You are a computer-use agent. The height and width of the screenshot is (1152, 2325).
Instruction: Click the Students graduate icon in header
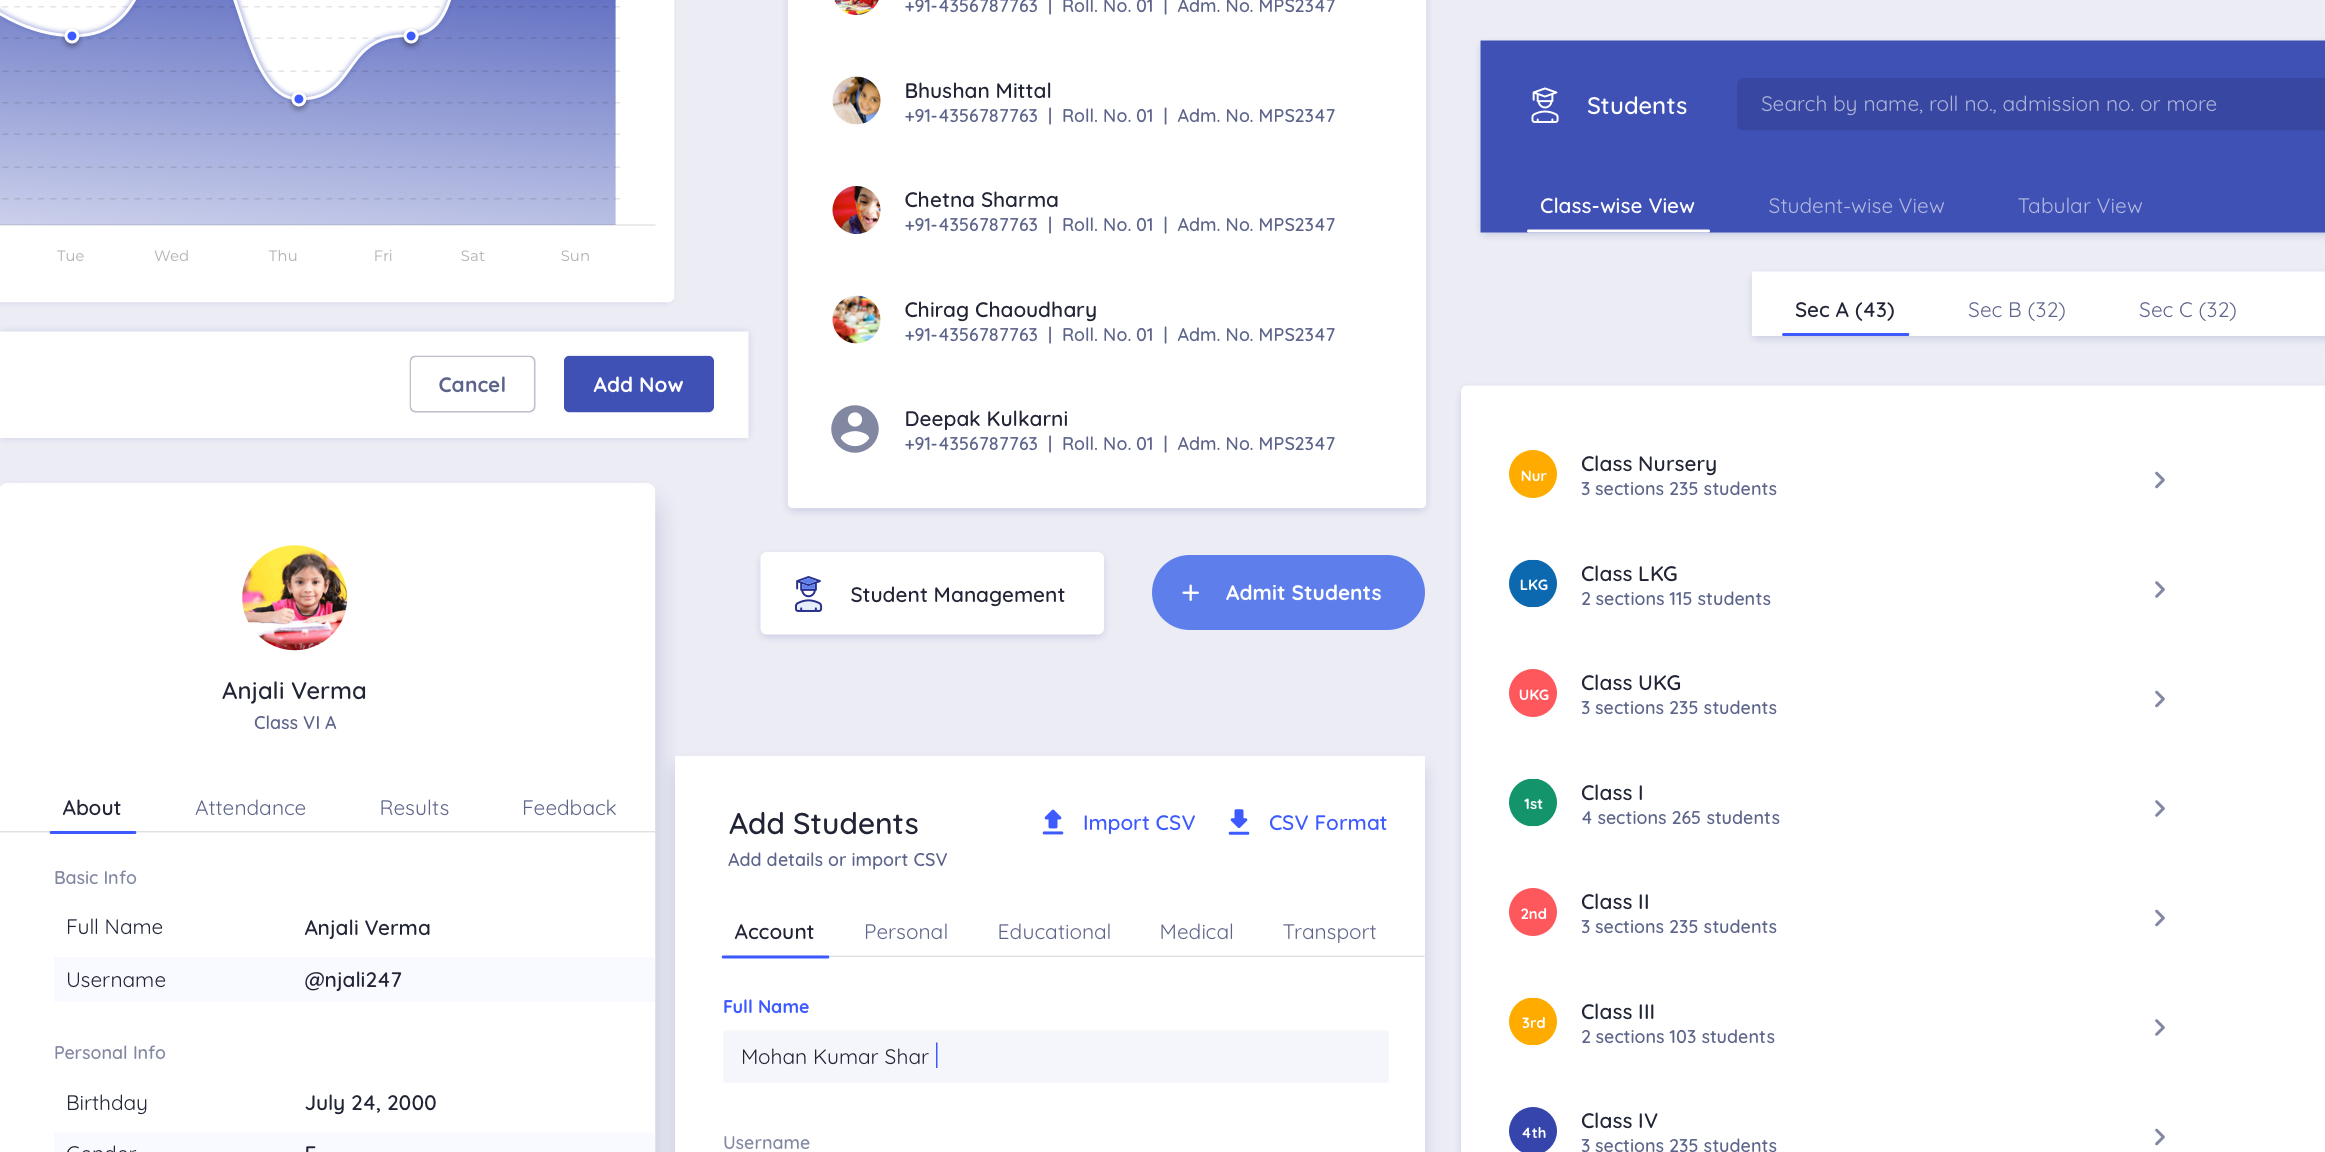[x=1544, y=105]
